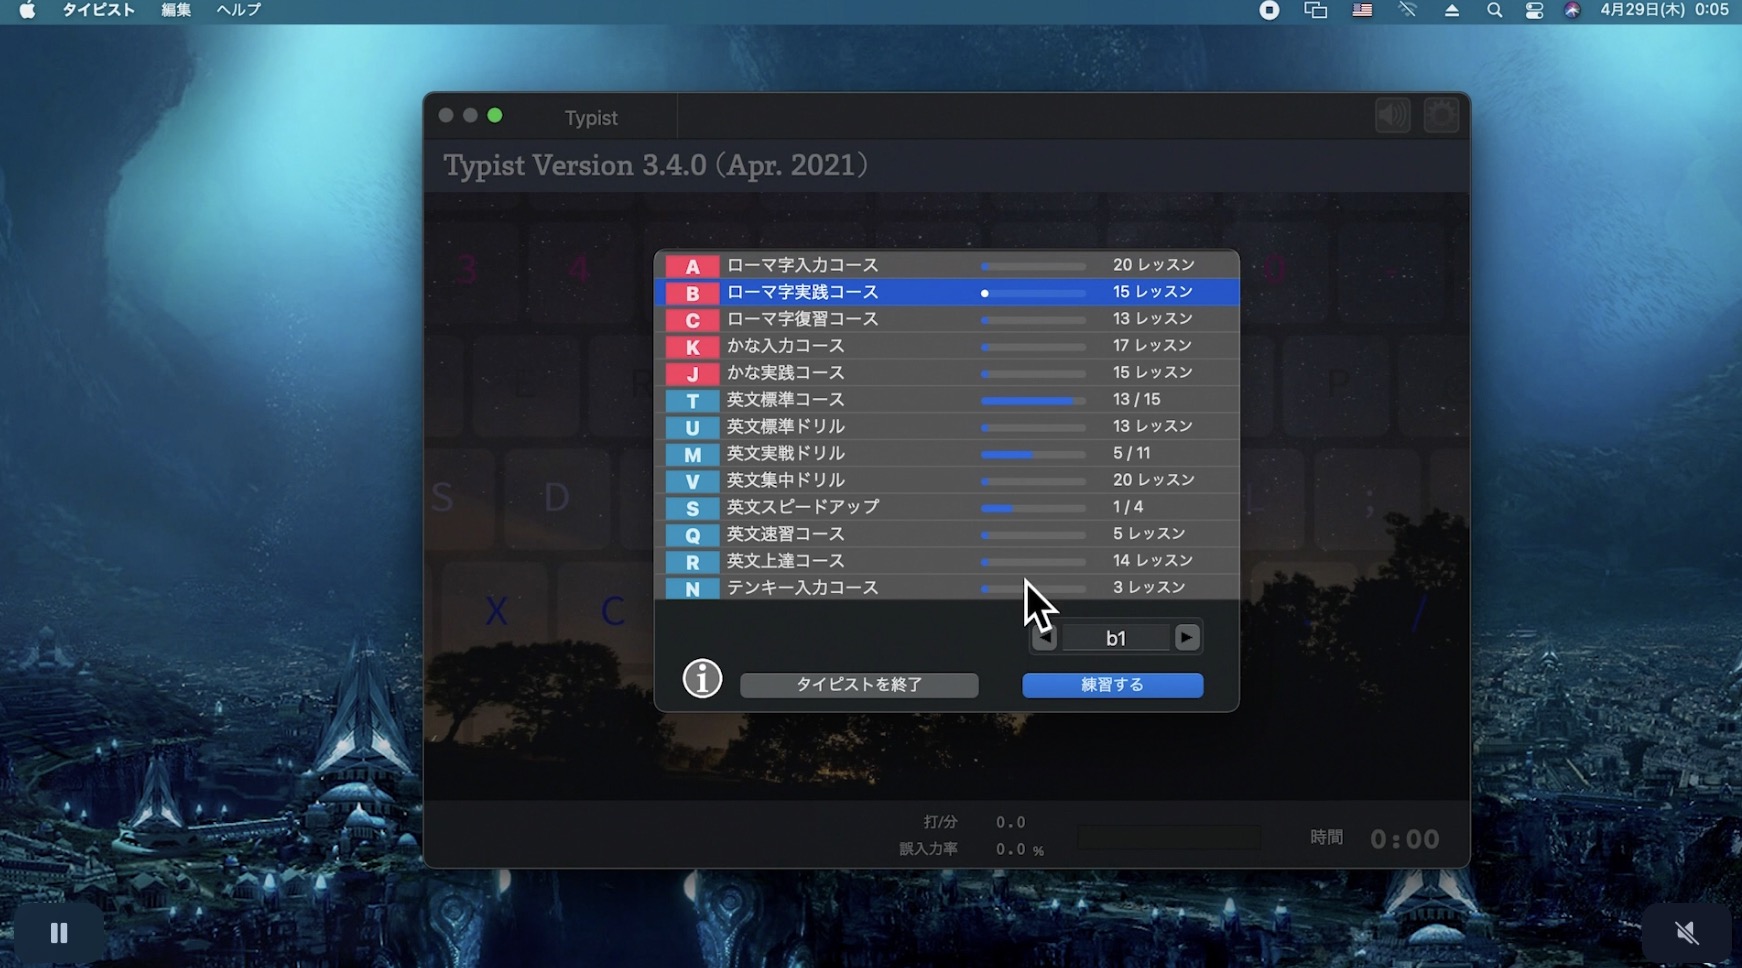
Task: Select the ローマ字復習コース row text
Action: pyautogui.click(x=802, y=319)
